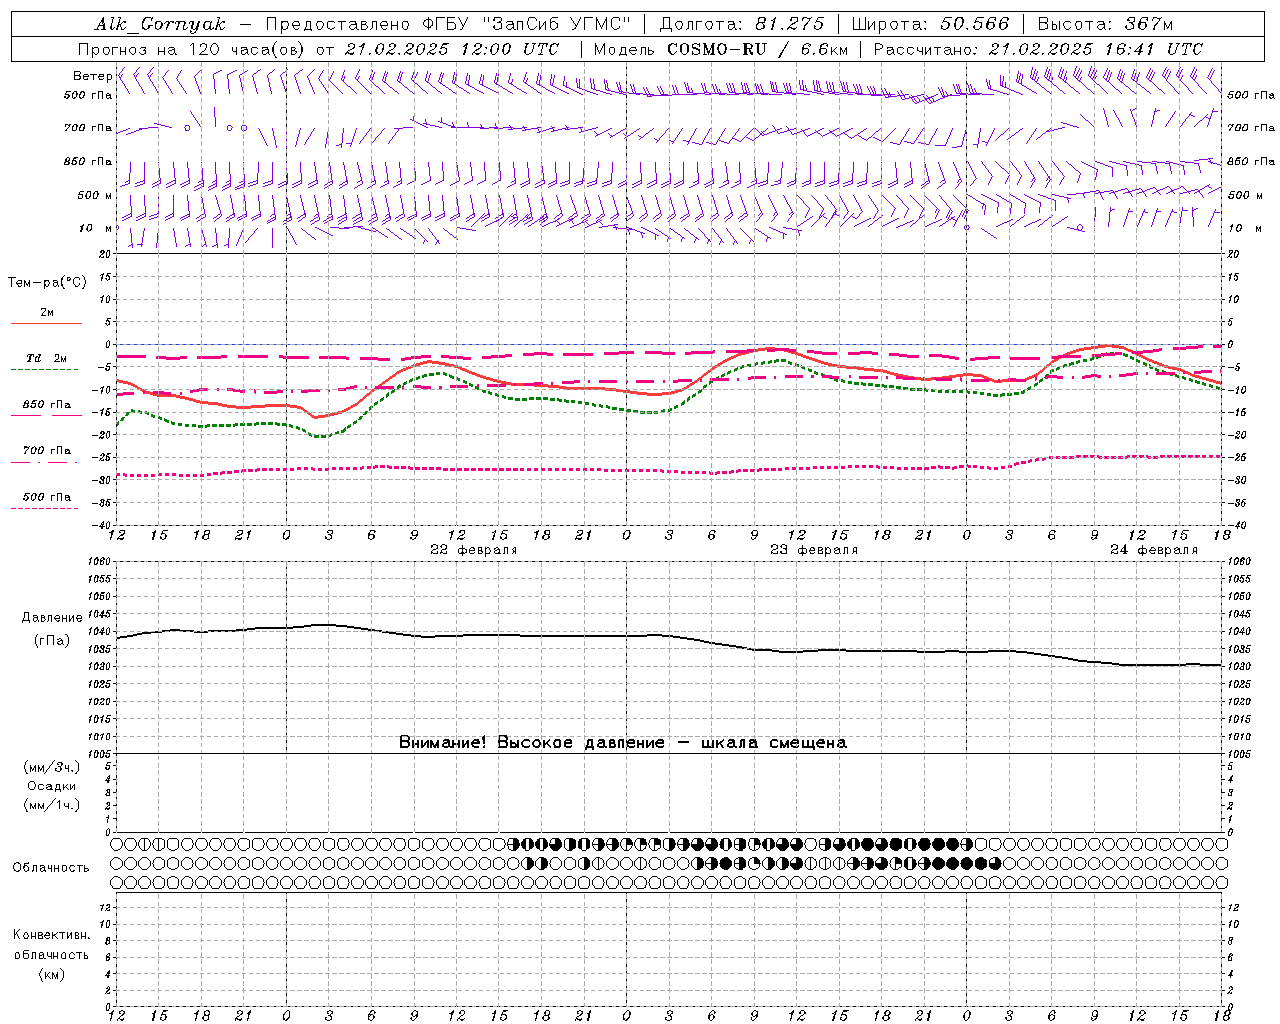Click the 500 м wind level label on left
Image resolution: width=1280 pixels, height=1024 pixels.
click(96, 195)
